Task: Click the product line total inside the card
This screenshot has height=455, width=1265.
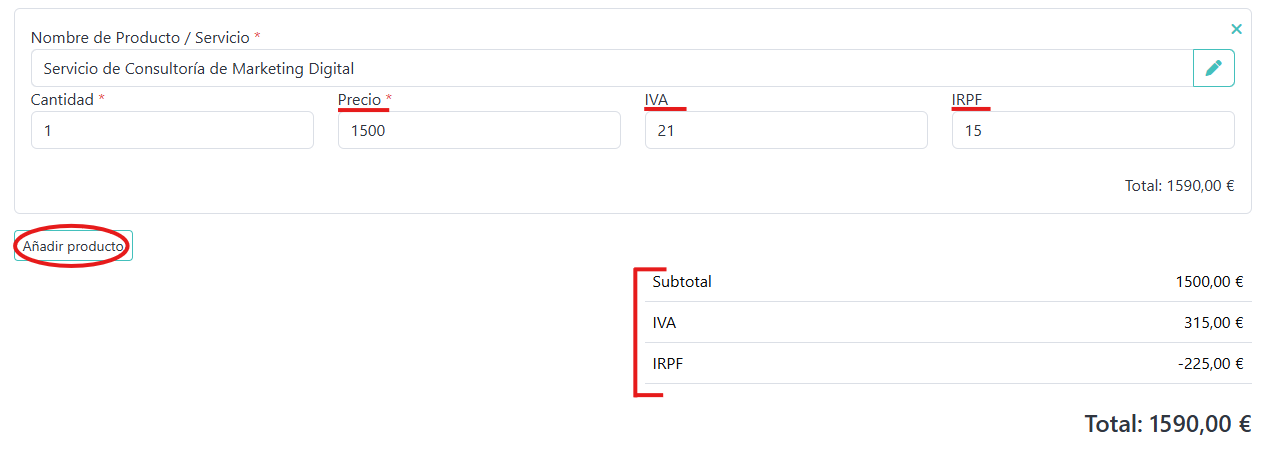Action: click(x=1179, y=185)
